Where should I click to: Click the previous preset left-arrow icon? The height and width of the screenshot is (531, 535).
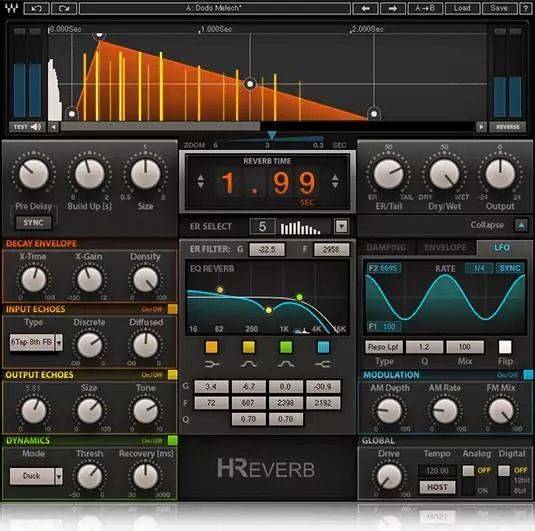pyautogui.click(x=365, y=8)
